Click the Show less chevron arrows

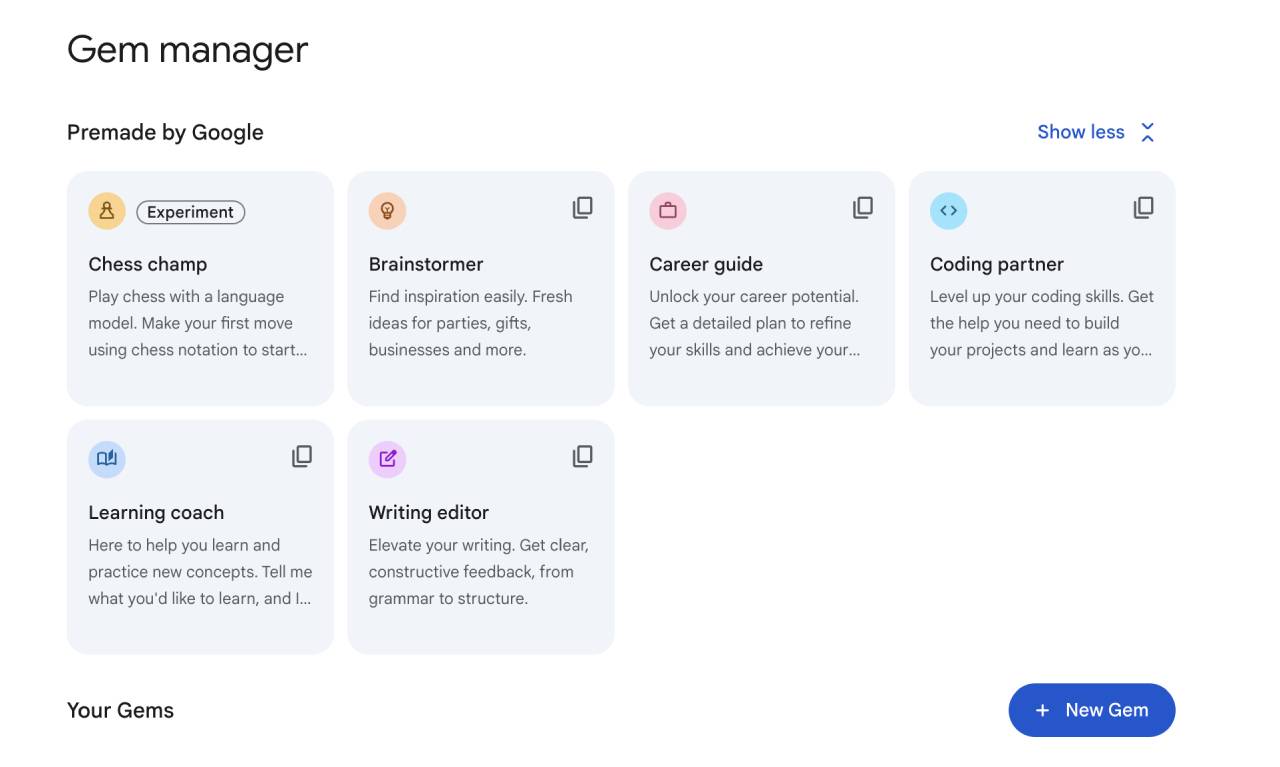coord(1148,132)
